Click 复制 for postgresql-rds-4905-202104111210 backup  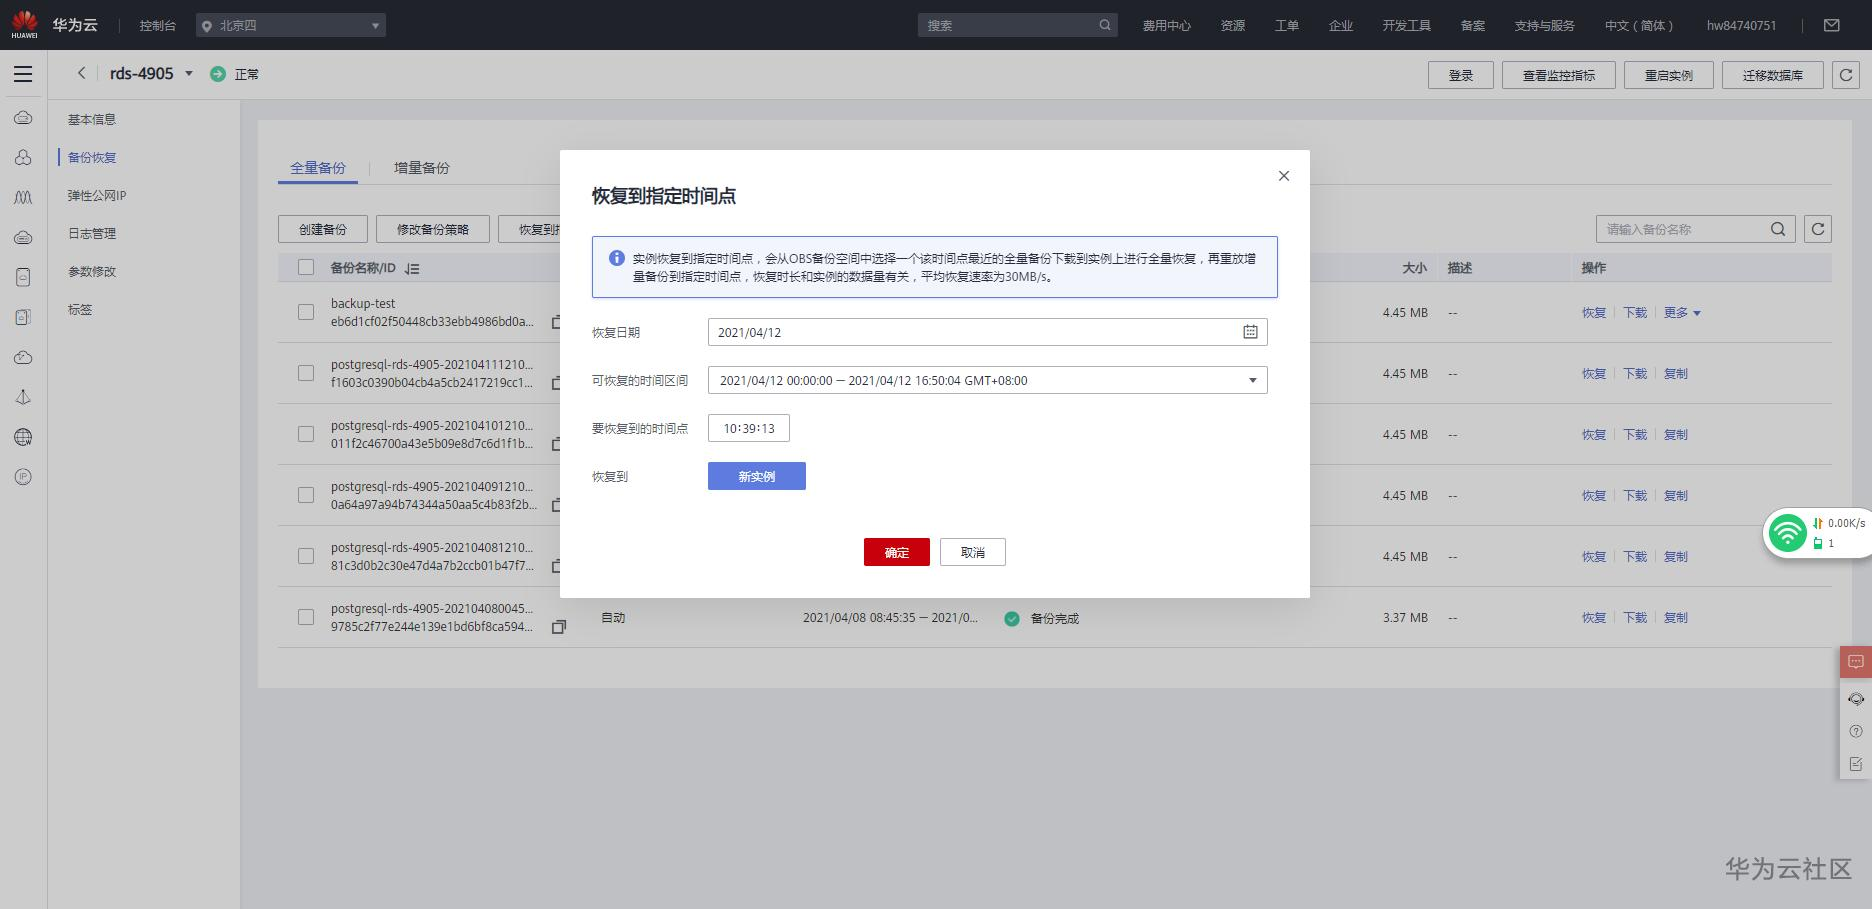(x=1676, y=374)
